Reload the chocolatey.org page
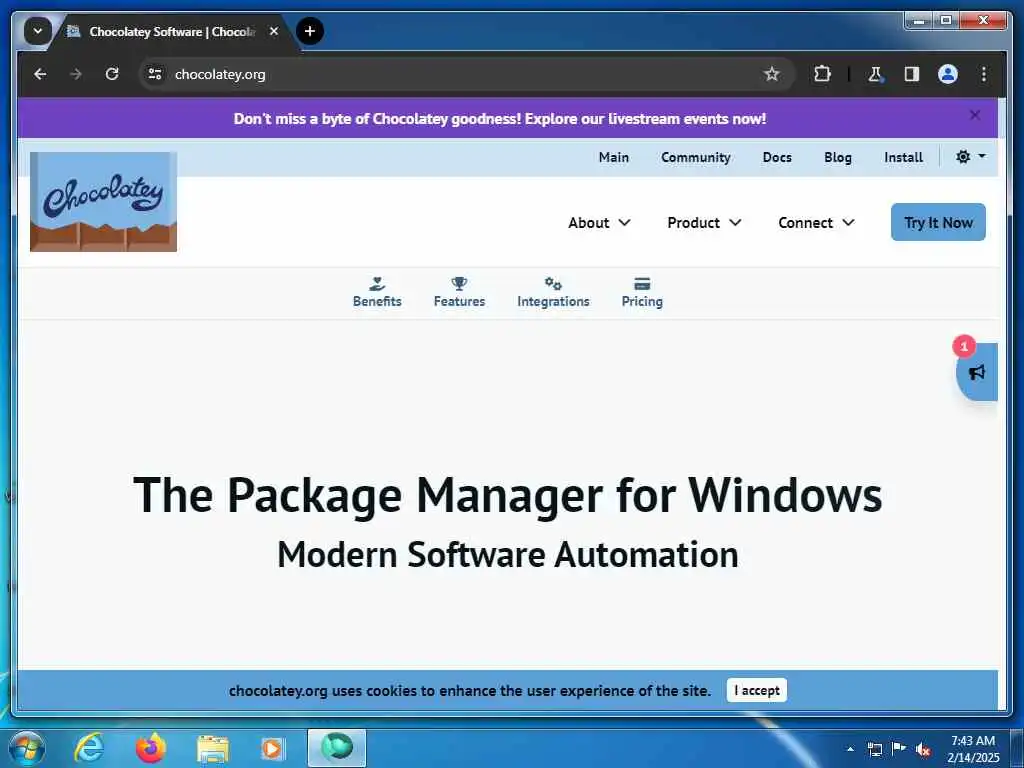Viewport: 1024px width, 768px height. [x=112, y=74]
